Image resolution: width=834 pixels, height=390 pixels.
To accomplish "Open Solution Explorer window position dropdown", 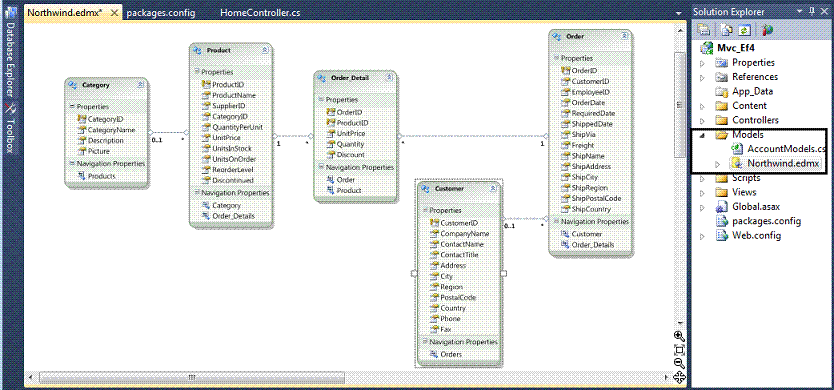I will point(798,11).
